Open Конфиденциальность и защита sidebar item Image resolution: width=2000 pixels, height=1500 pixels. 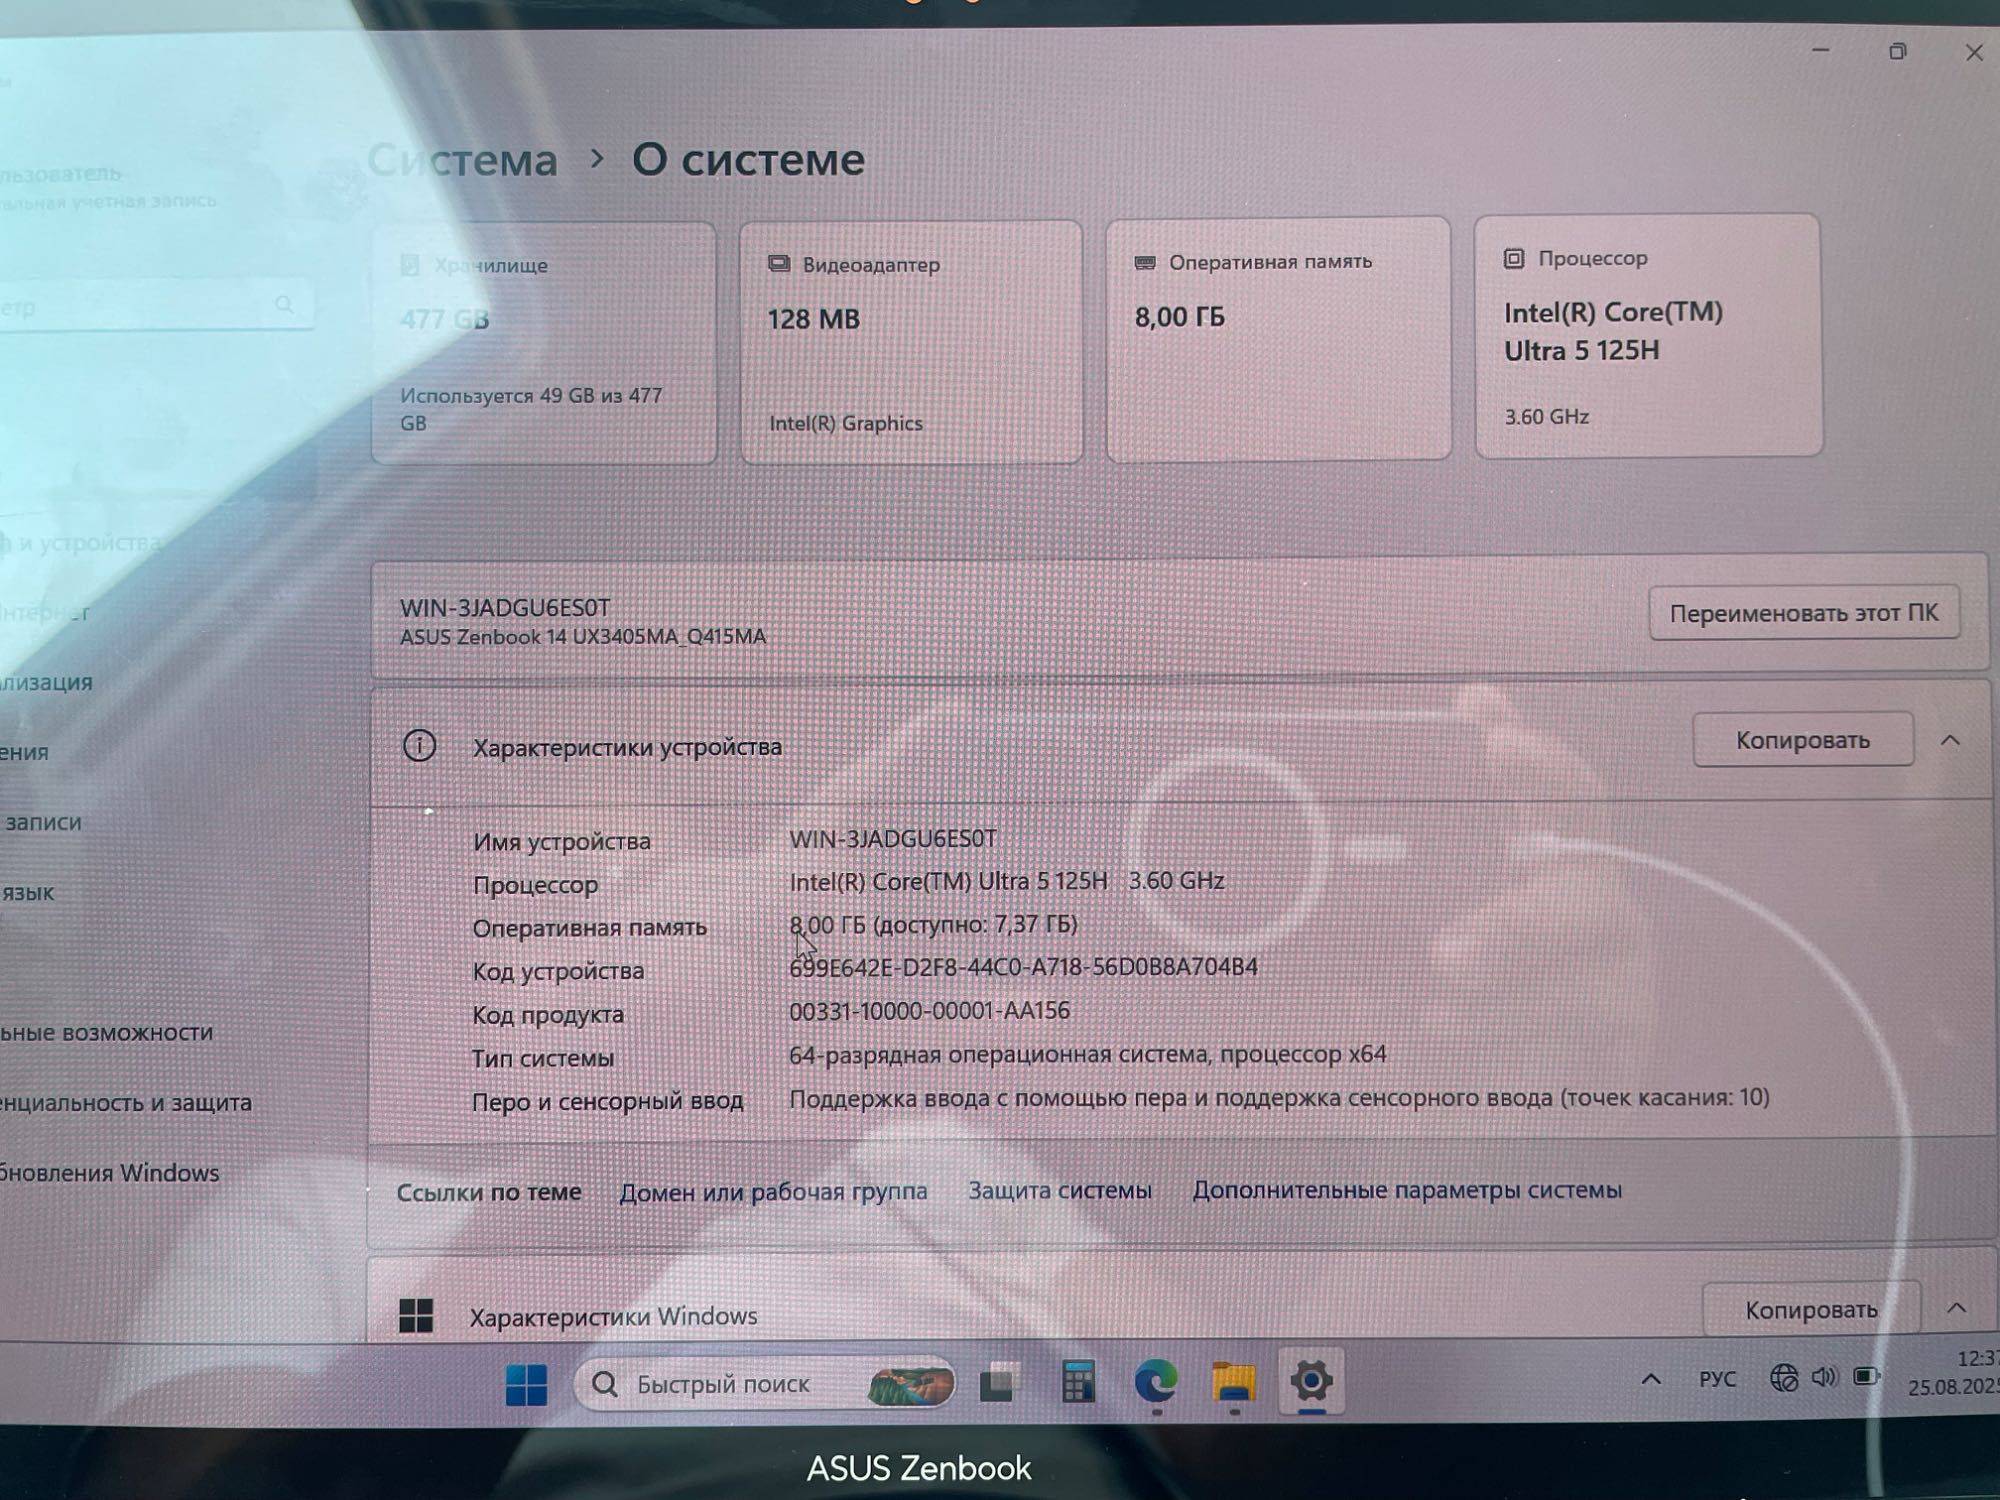(126, 1102)
